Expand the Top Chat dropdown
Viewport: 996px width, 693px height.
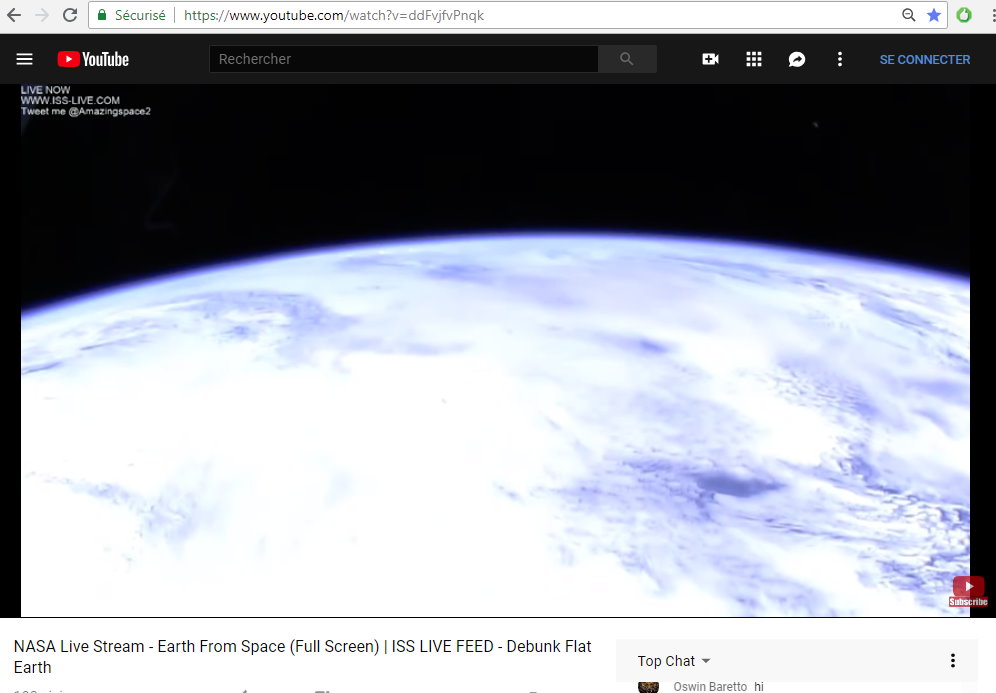pyautogui.click(x=673, y=661)
